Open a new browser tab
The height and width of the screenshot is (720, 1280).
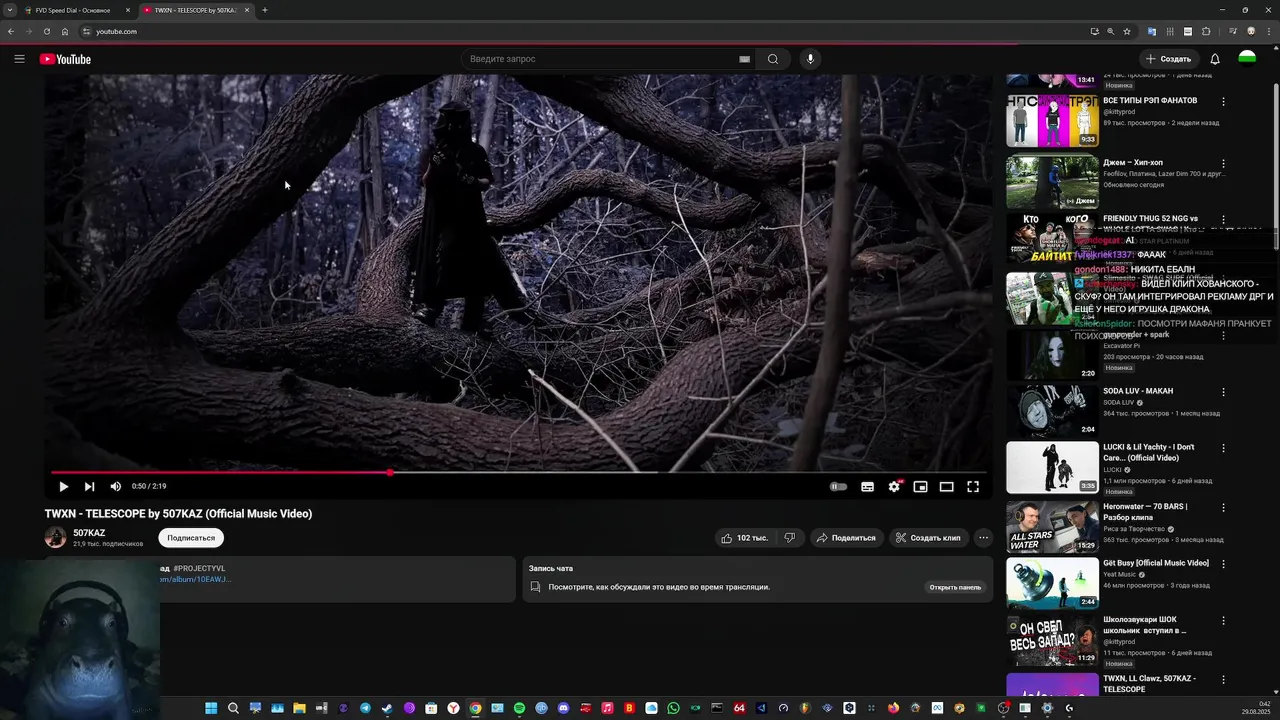click(x=264, y=10)
